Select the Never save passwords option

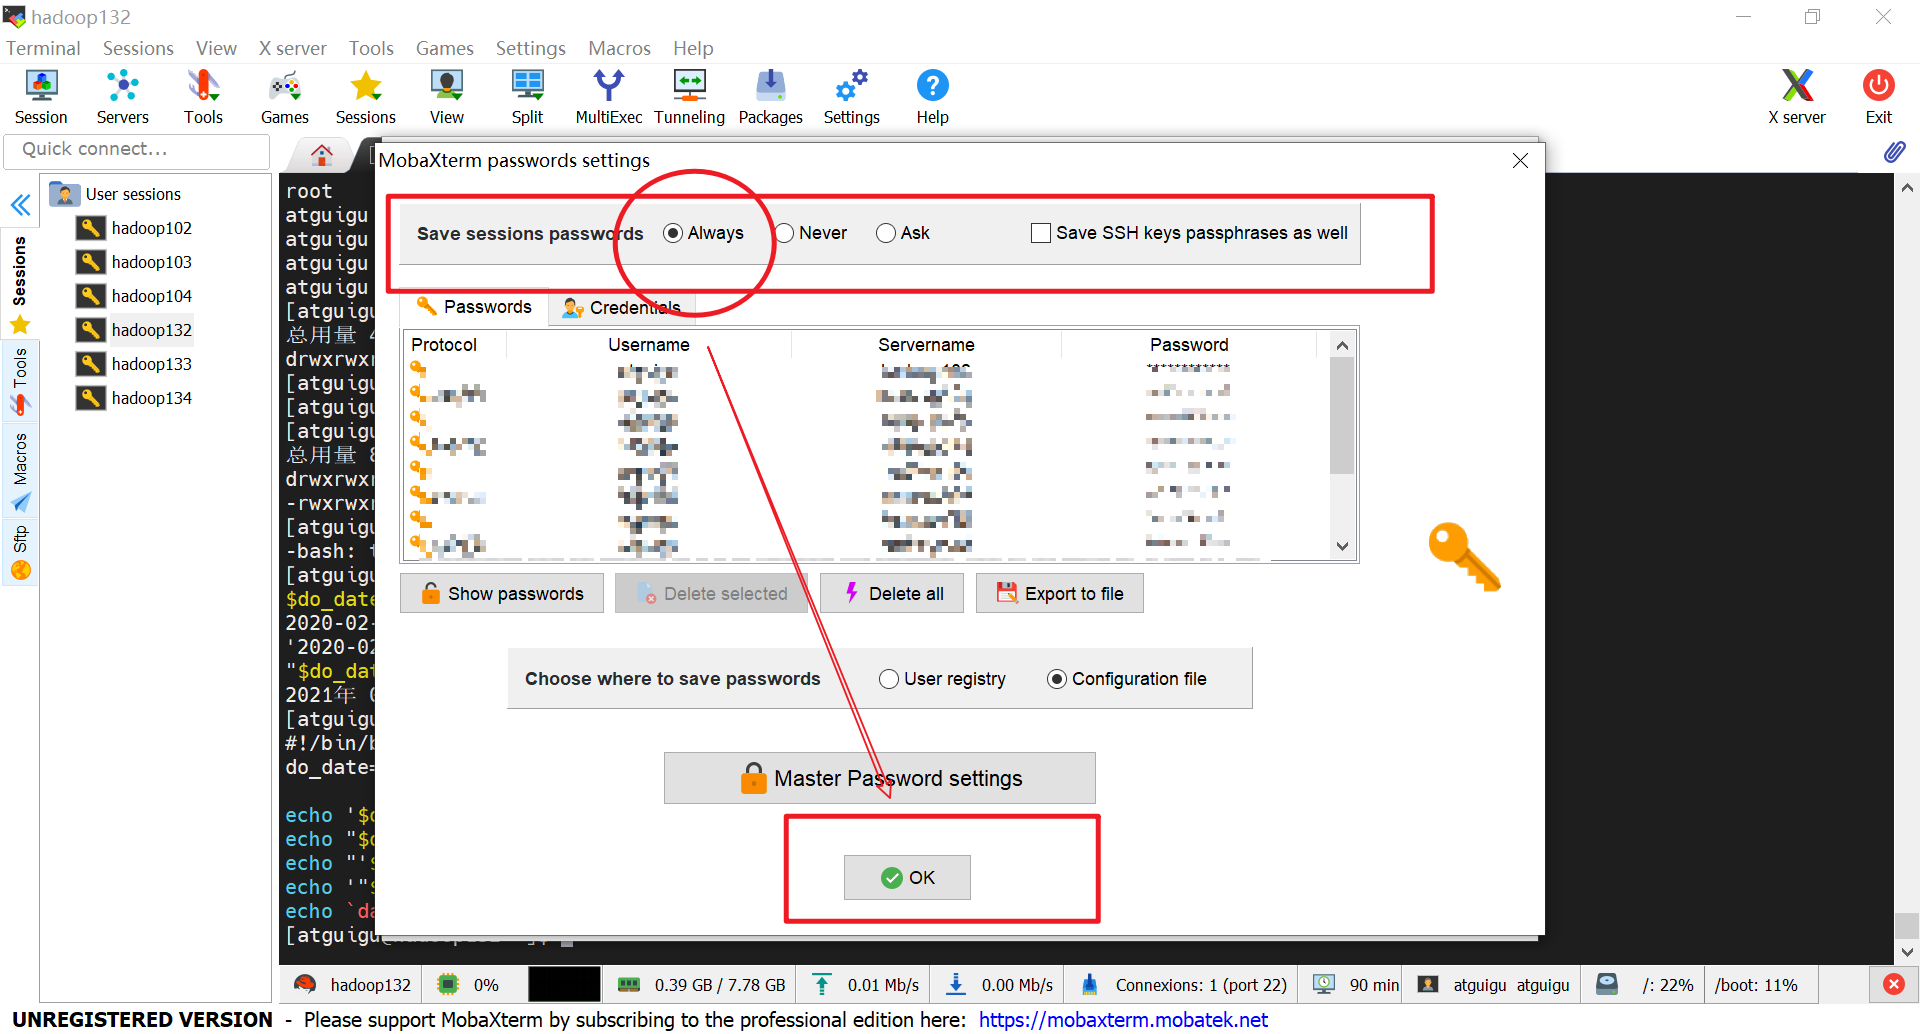click(x=811, y=233)
